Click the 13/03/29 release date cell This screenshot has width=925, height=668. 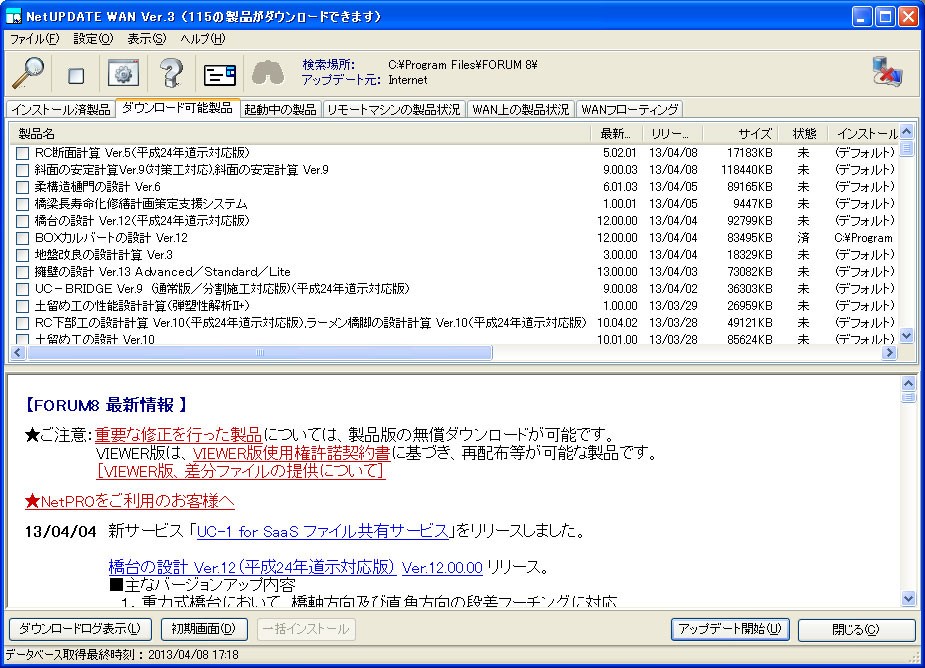coord(673,306)
